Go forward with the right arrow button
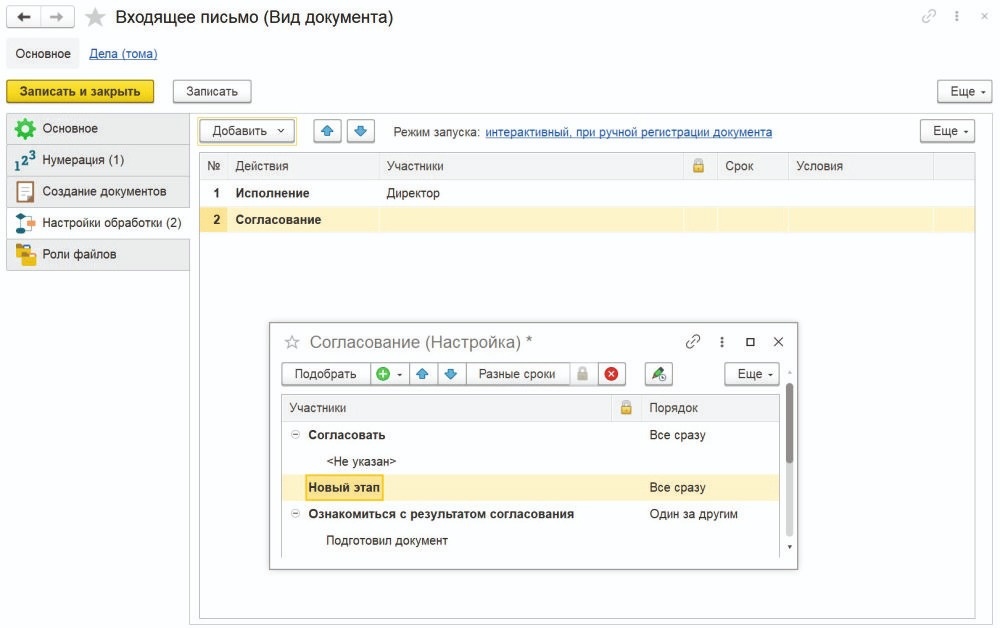Image resolution: width=1000 pixels, height=628 pixels. 57,17
